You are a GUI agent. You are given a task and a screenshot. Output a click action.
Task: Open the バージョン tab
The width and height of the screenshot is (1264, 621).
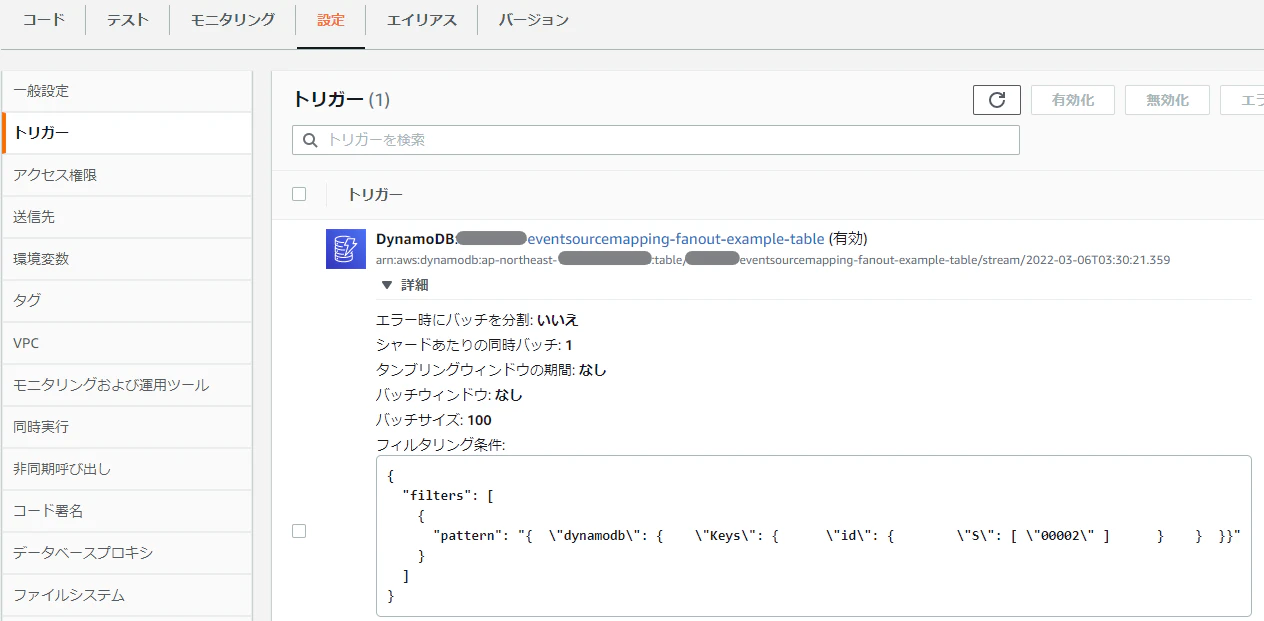[534, 20]
